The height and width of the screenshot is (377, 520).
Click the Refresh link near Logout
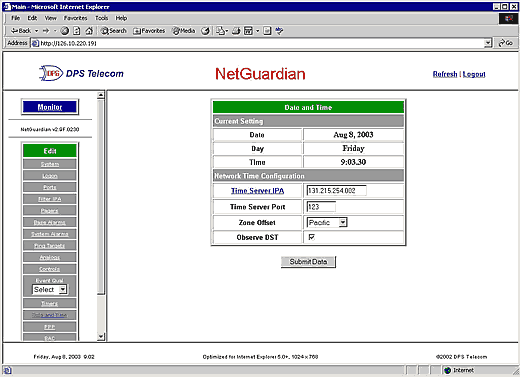pyautogui.click(x=445, y=74)
